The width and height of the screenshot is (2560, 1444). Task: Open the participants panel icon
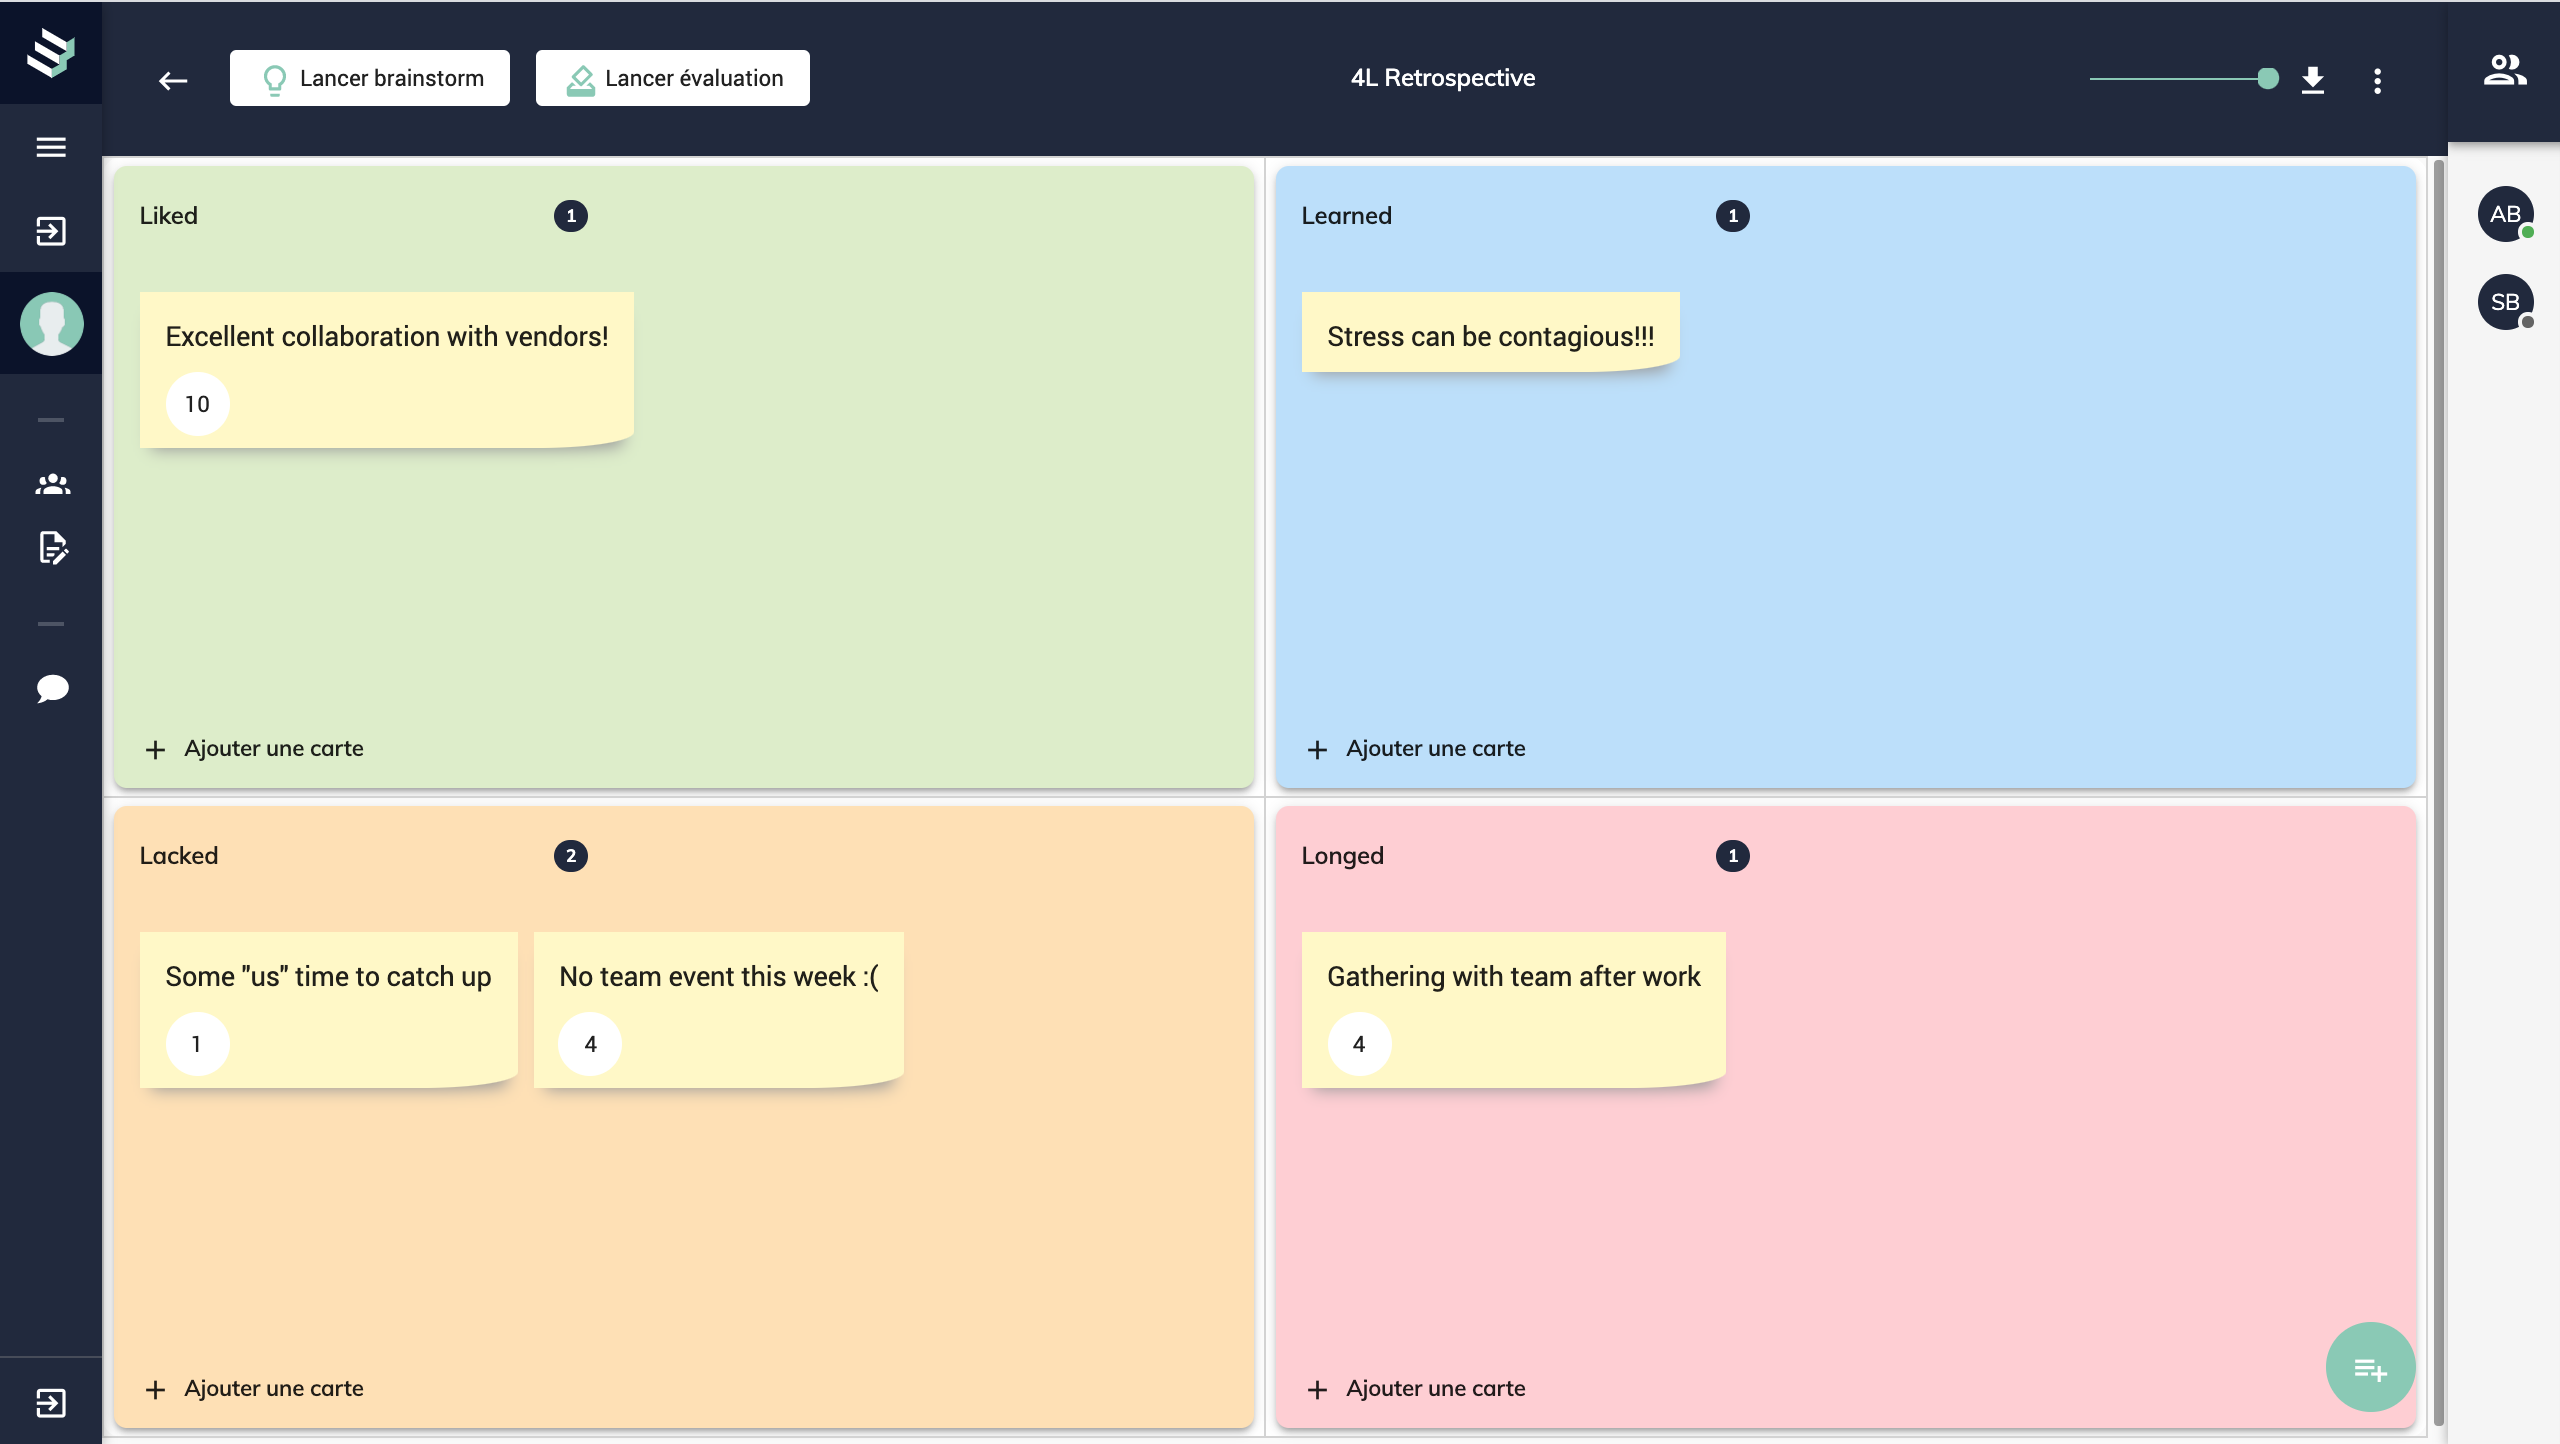(2505, 70)
